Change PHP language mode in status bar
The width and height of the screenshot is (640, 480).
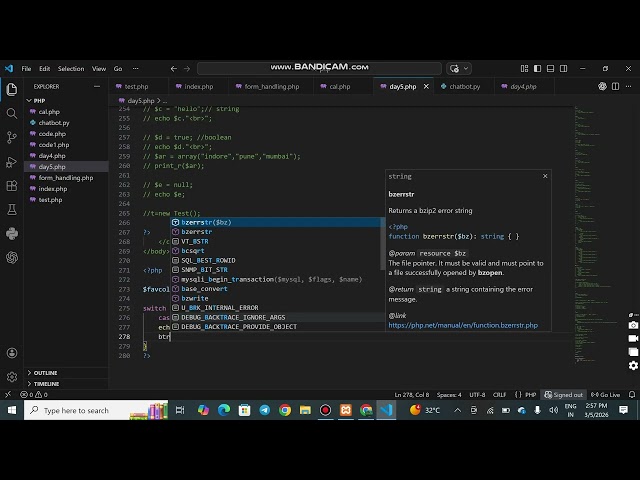click(x=530, y=395)
